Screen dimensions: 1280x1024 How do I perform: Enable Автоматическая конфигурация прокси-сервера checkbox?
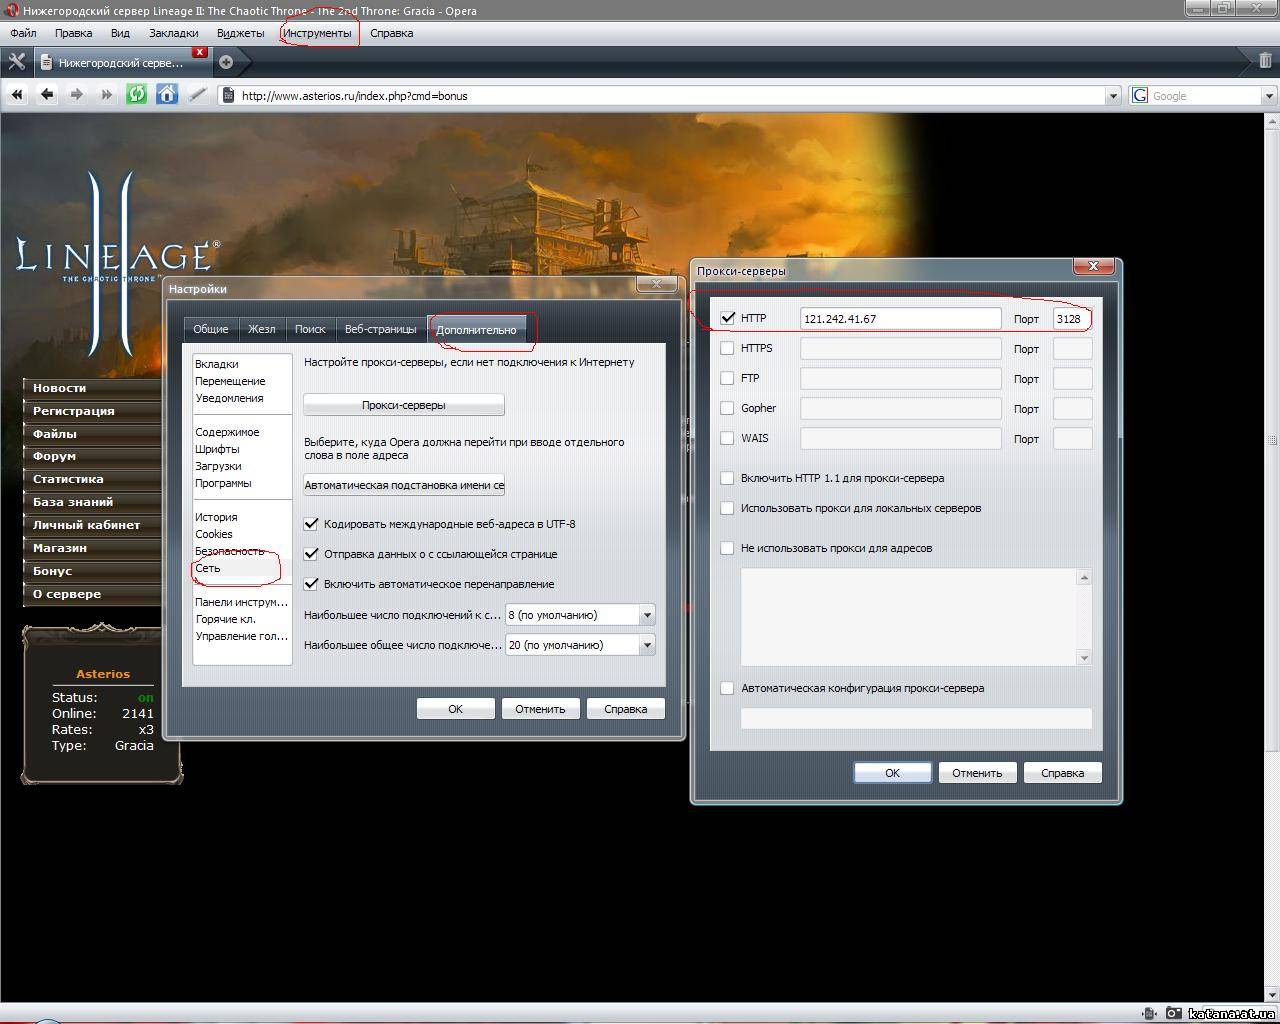click(728, 688)
